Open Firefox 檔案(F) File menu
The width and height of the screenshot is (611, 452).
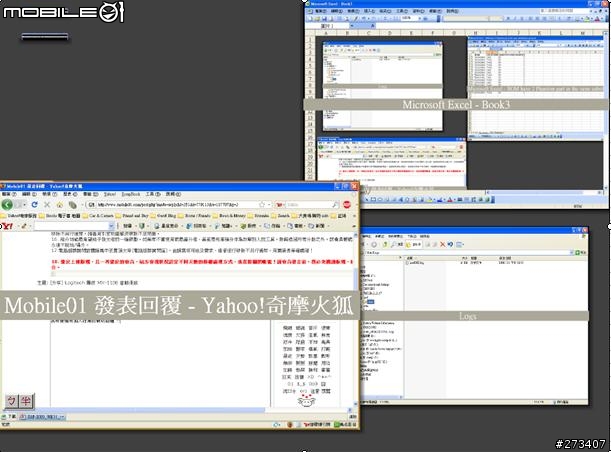[x=9, y=194]
